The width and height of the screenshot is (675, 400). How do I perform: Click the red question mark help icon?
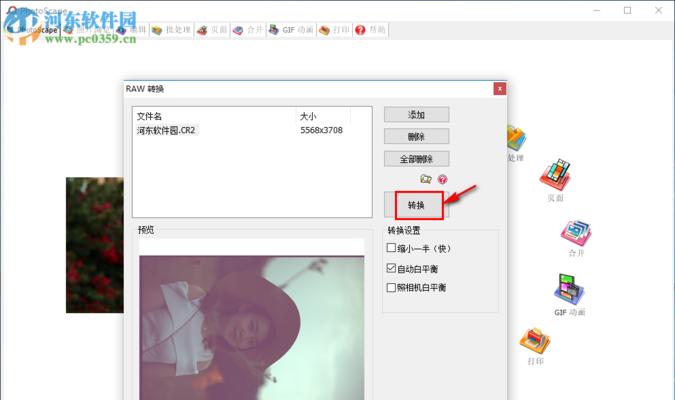[442, 179]
